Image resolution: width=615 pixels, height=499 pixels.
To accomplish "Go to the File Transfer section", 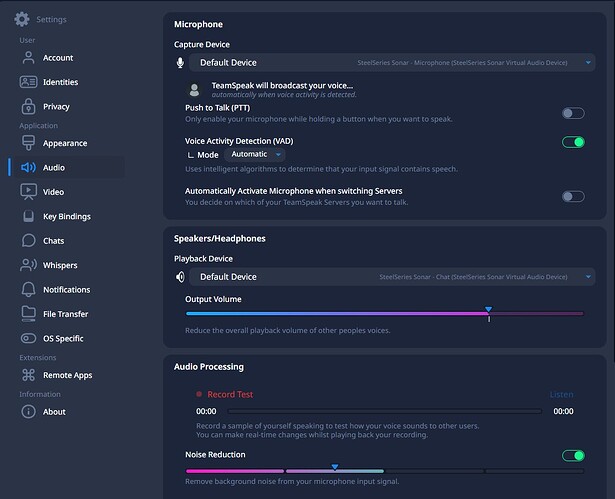I will tap(65, 314).
